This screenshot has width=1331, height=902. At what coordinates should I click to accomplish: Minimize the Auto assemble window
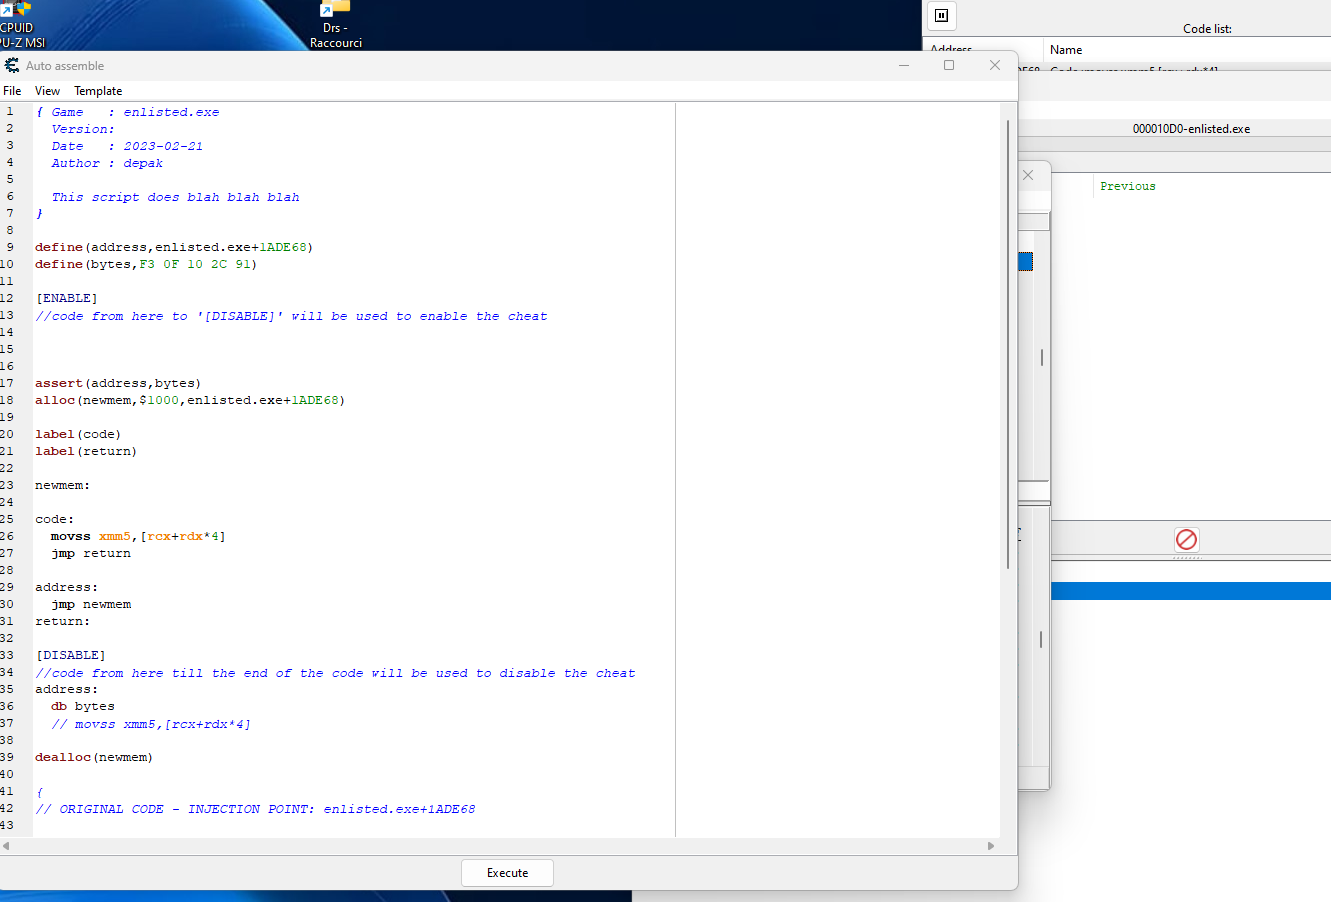904,66
